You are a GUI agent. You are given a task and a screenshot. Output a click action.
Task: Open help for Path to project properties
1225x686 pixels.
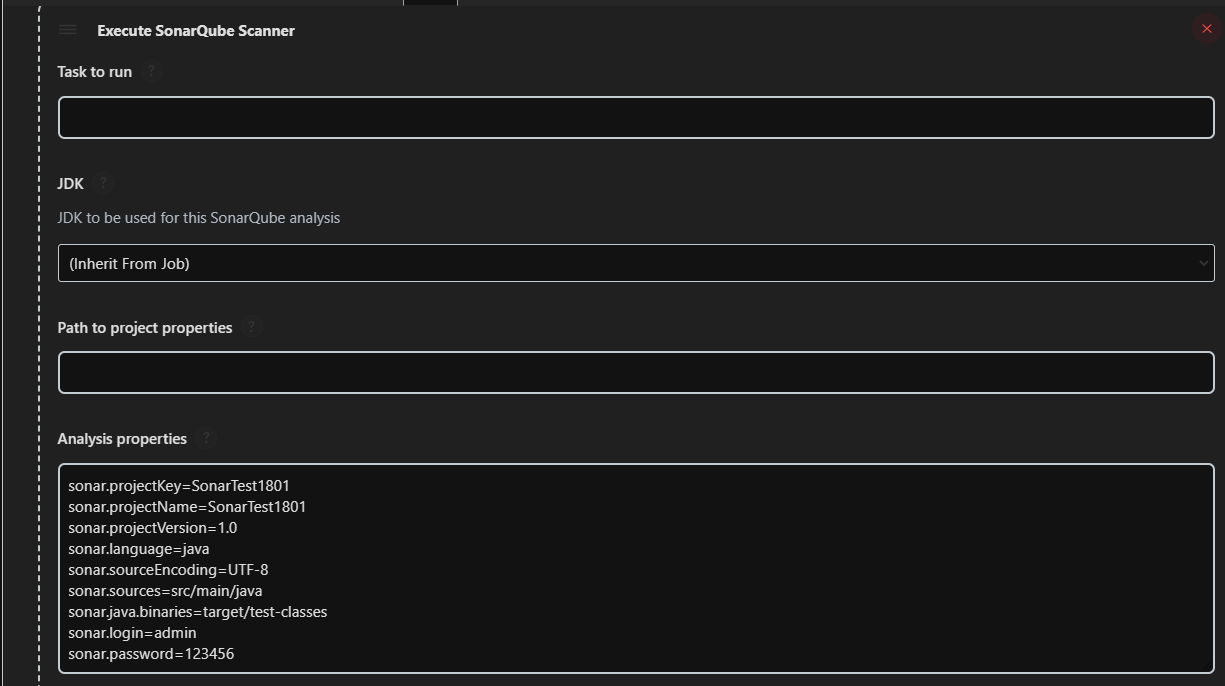(x=252, y=327)
